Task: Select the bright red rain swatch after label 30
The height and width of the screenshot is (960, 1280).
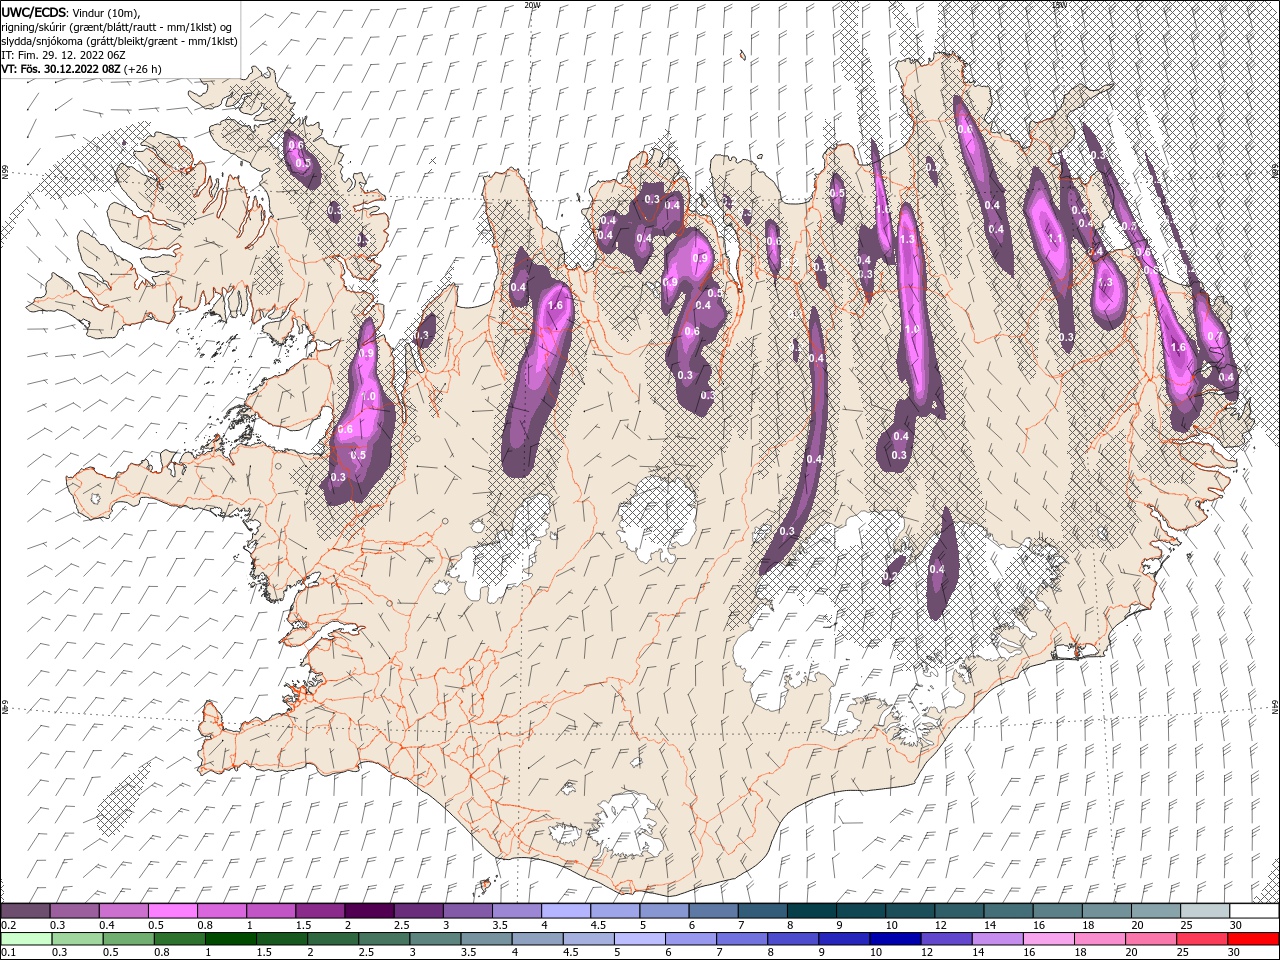Action: pyautogui.click(x=1252, y=939)
